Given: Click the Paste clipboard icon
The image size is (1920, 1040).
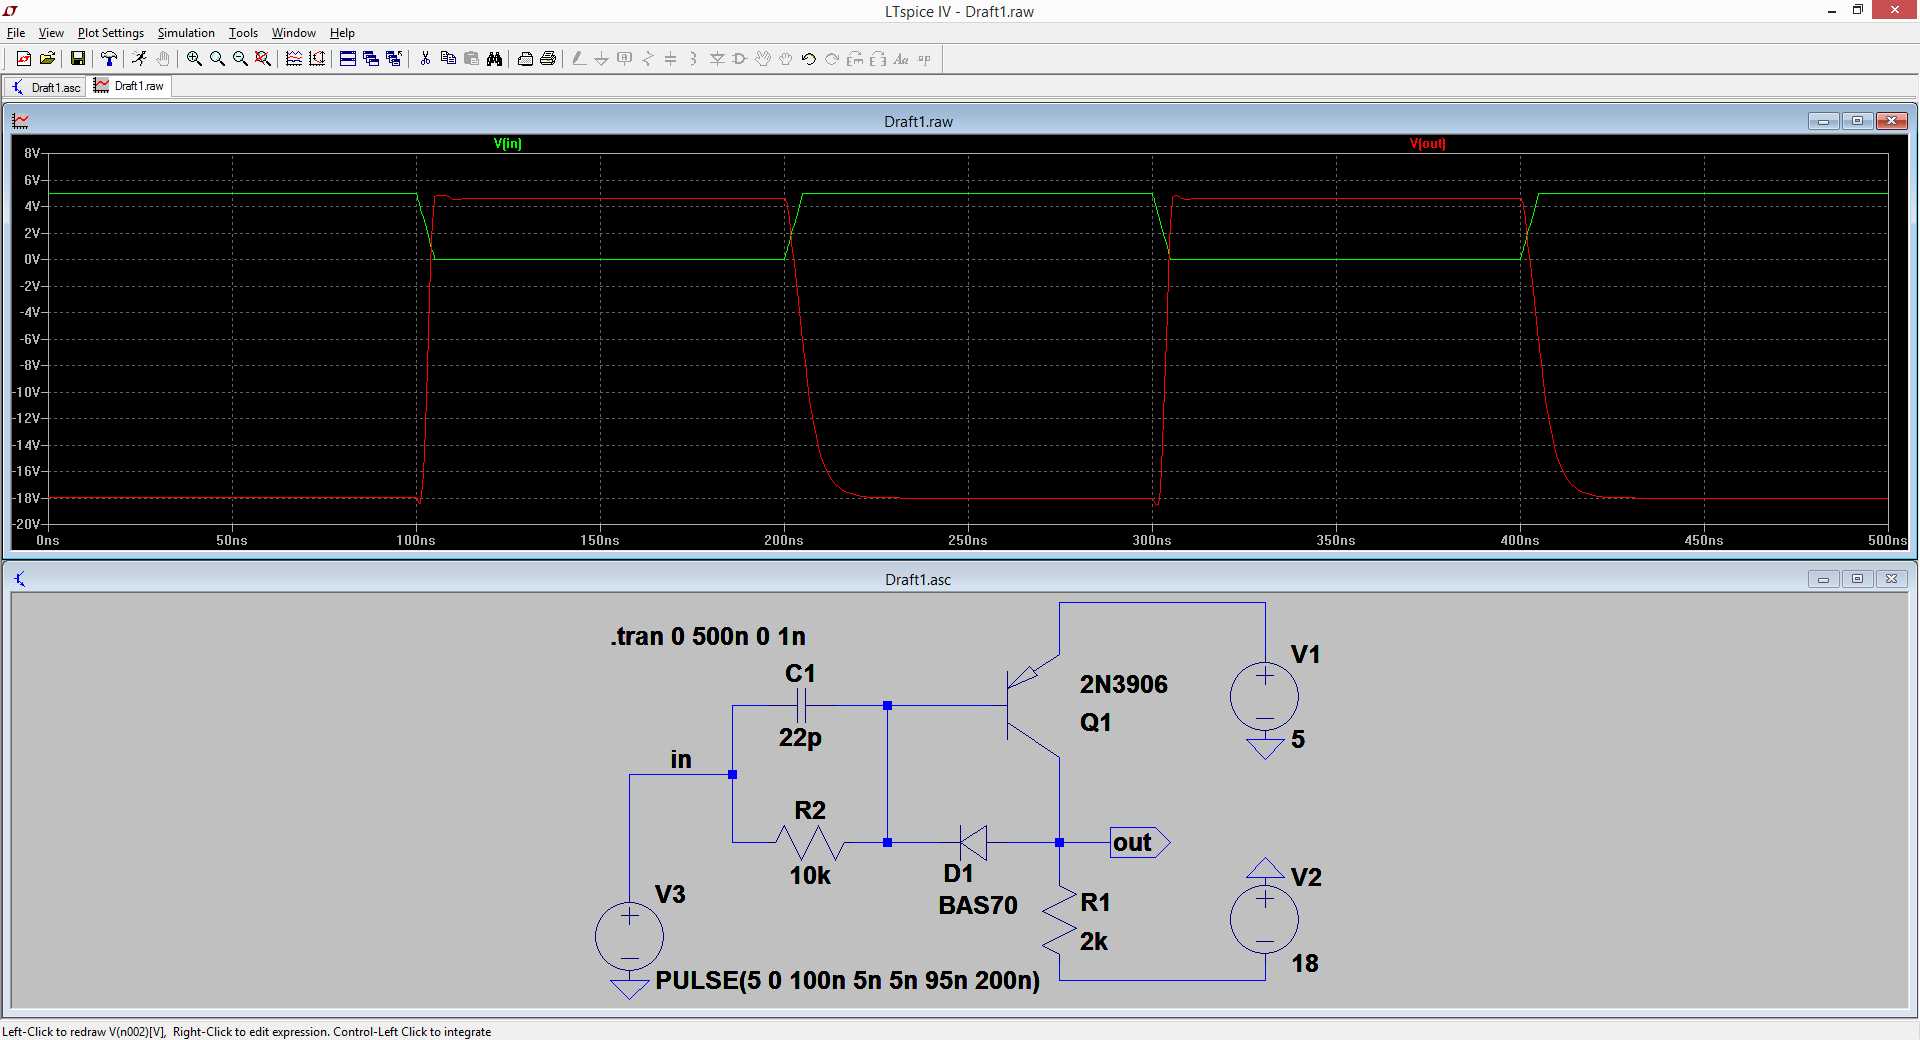Looking at the screenshot, I should point(471,59).
